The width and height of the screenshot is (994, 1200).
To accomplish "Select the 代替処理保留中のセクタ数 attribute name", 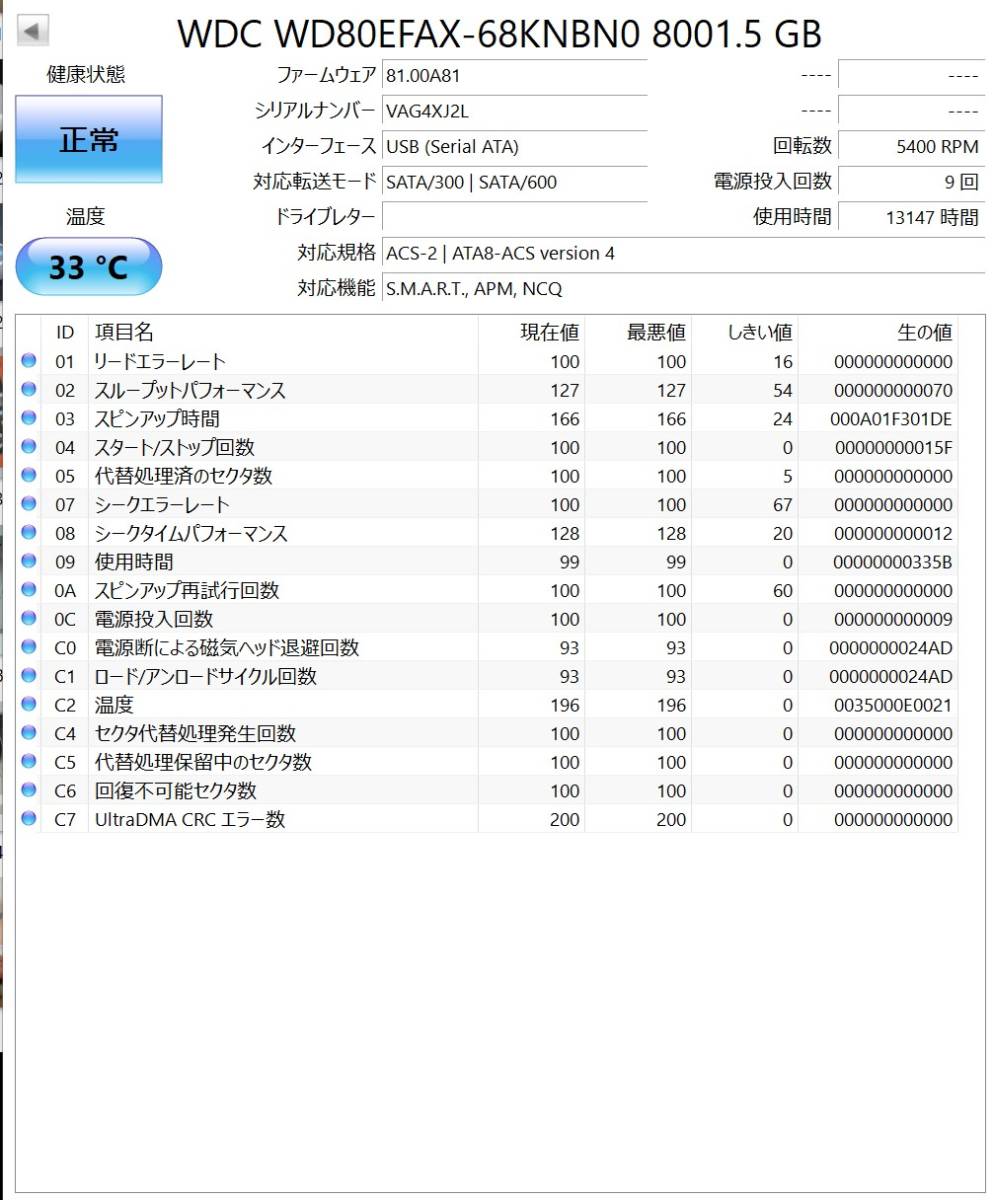I will 203,763.
